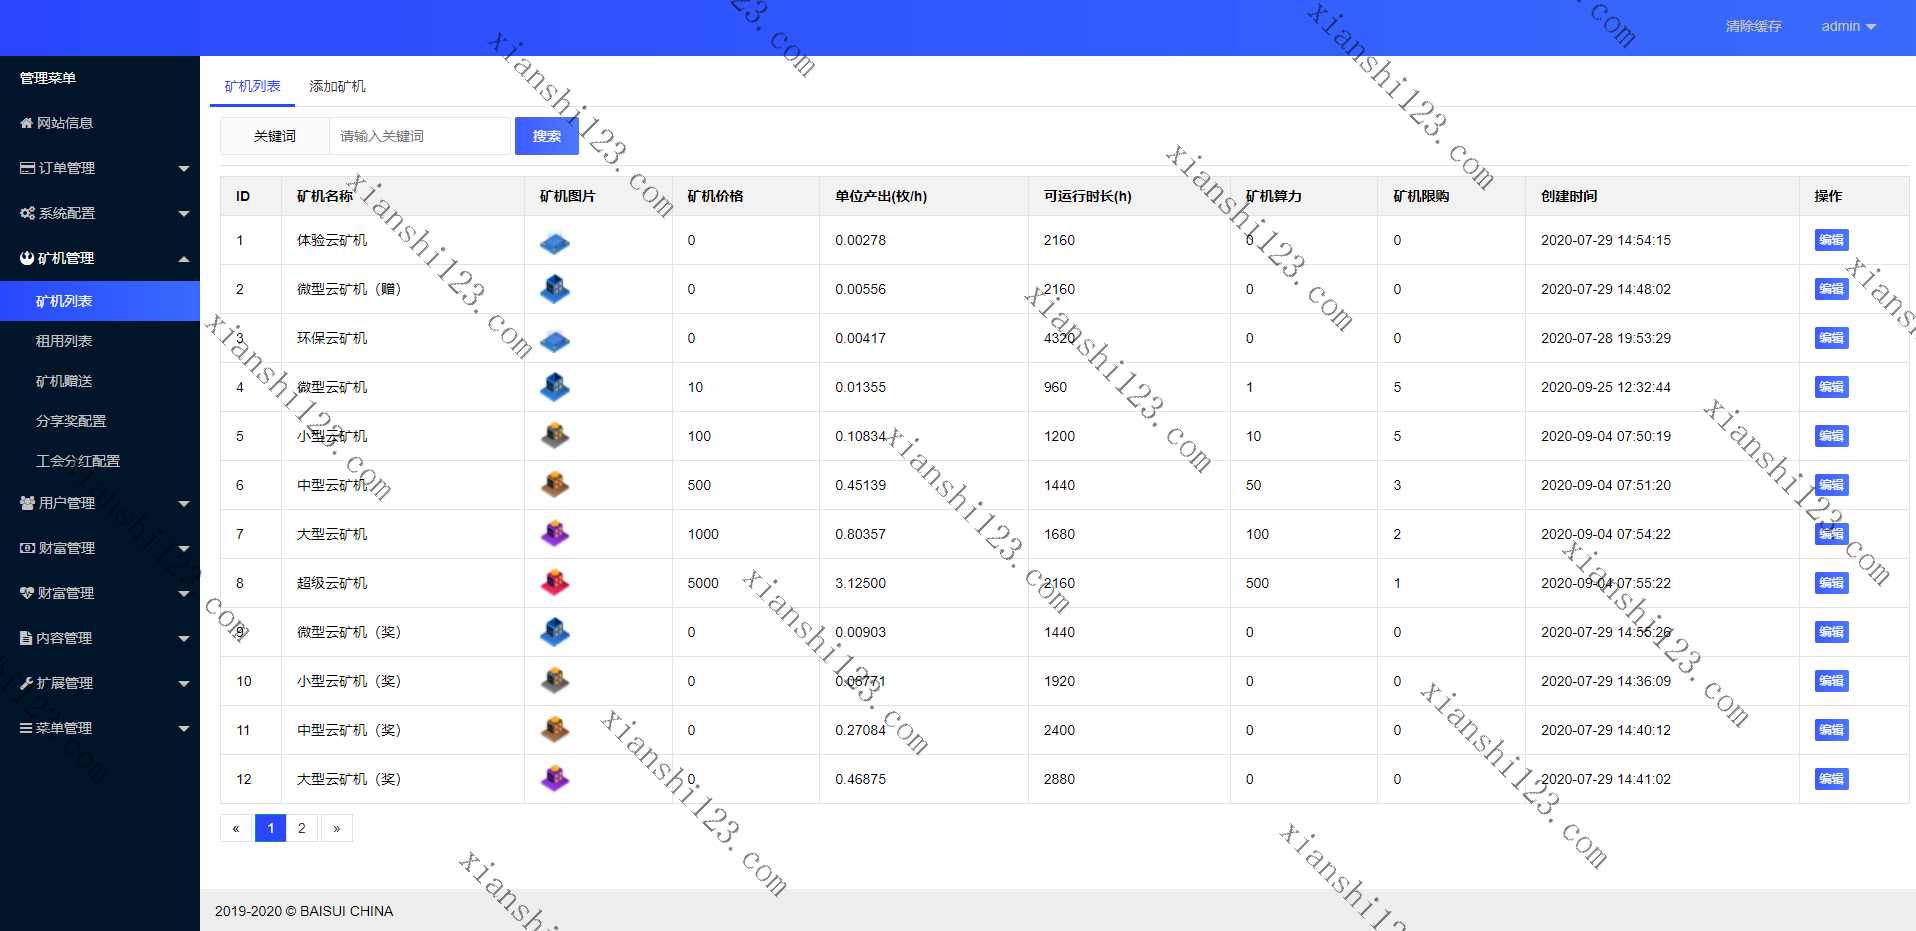Click the 2019-2020 © BAISUI CHINA footer text
Viewport: 1916px width, 931px height.
point(304,911)
